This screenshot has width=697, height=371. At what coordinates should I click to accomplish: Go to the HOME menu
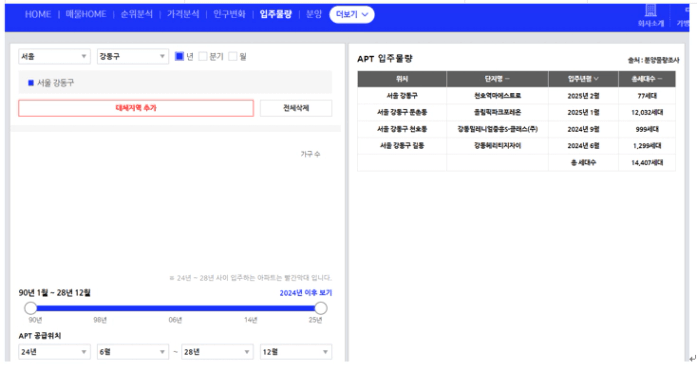[x=38, y=14]
